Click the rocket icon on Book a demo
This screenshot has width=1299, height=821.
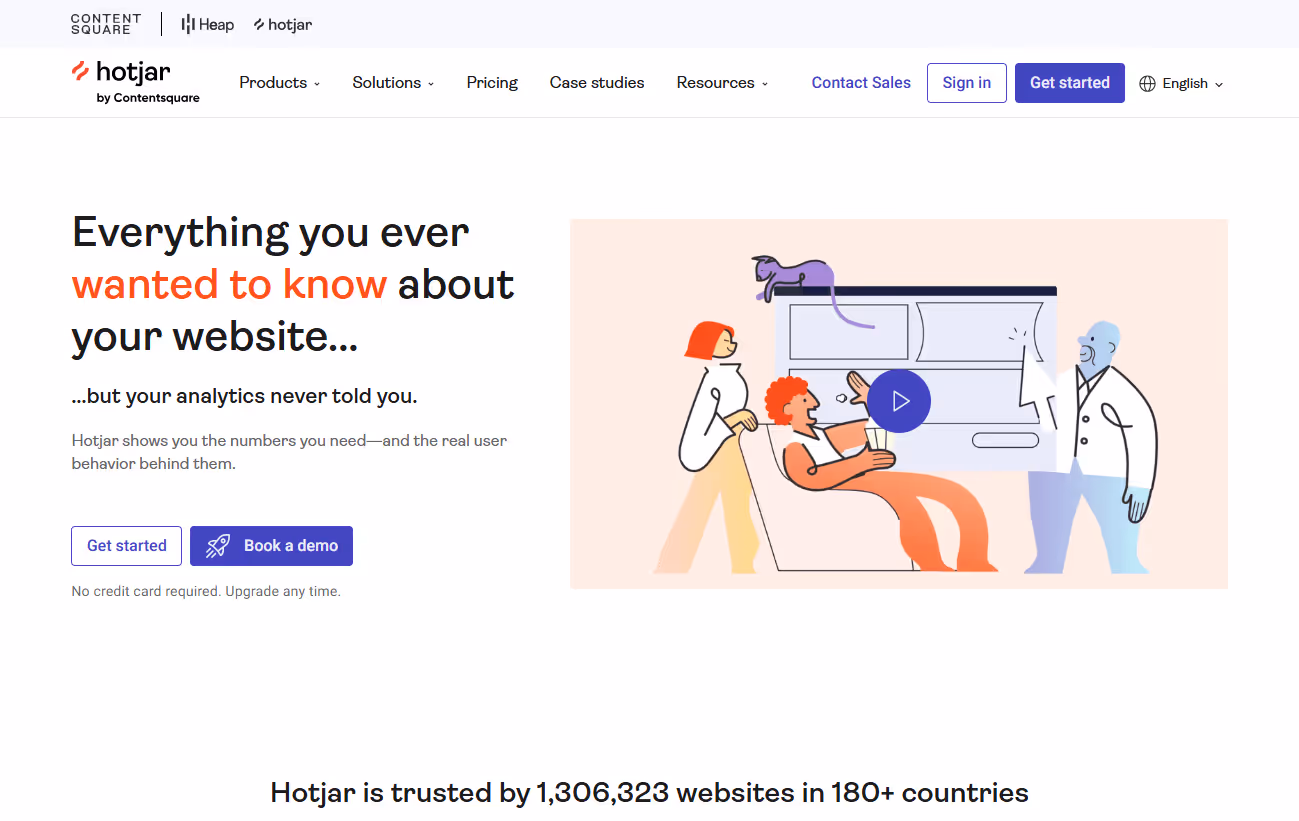point(218,546)
